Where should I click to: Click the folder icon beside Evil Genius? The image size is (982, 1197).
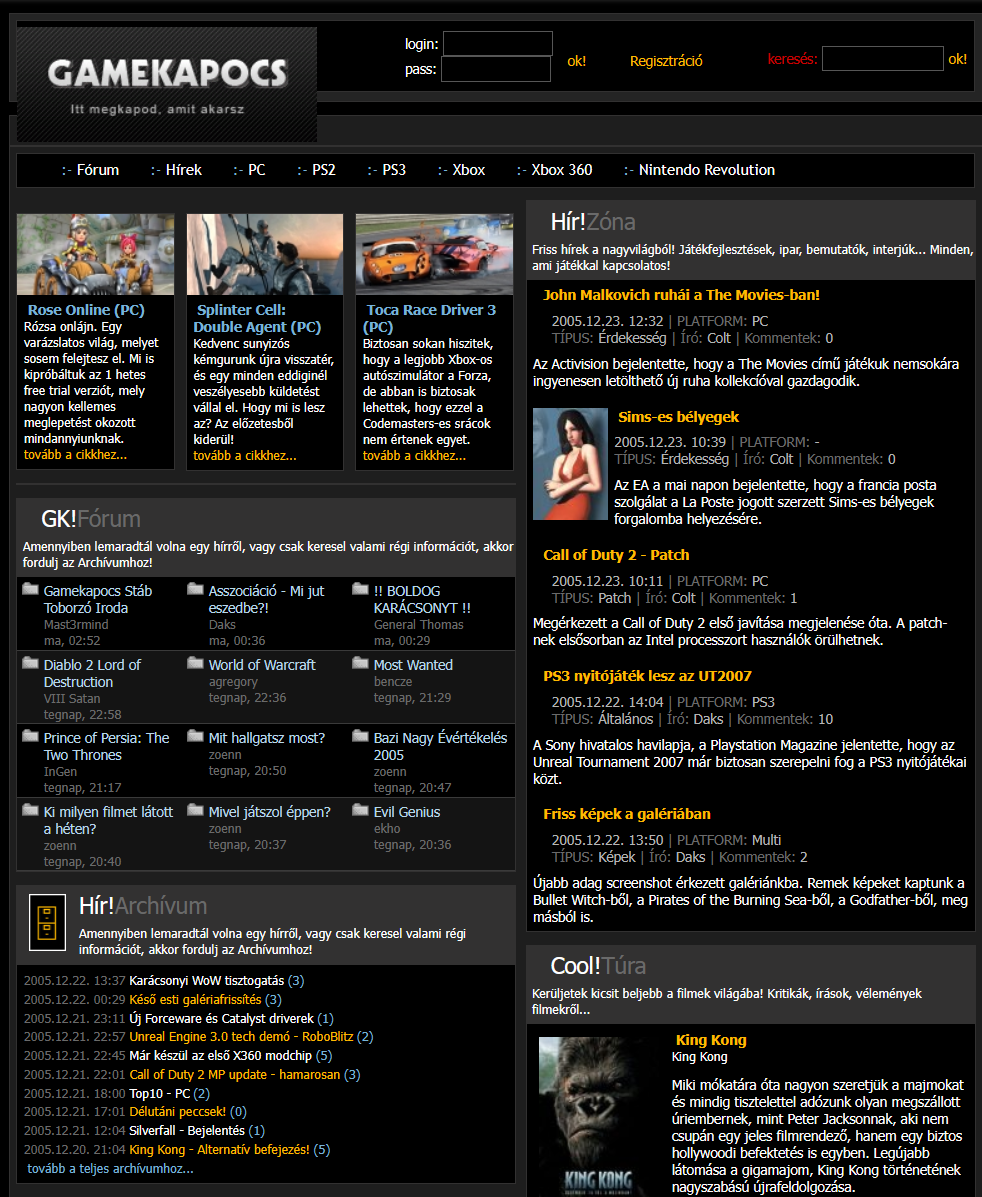(360, 810)
